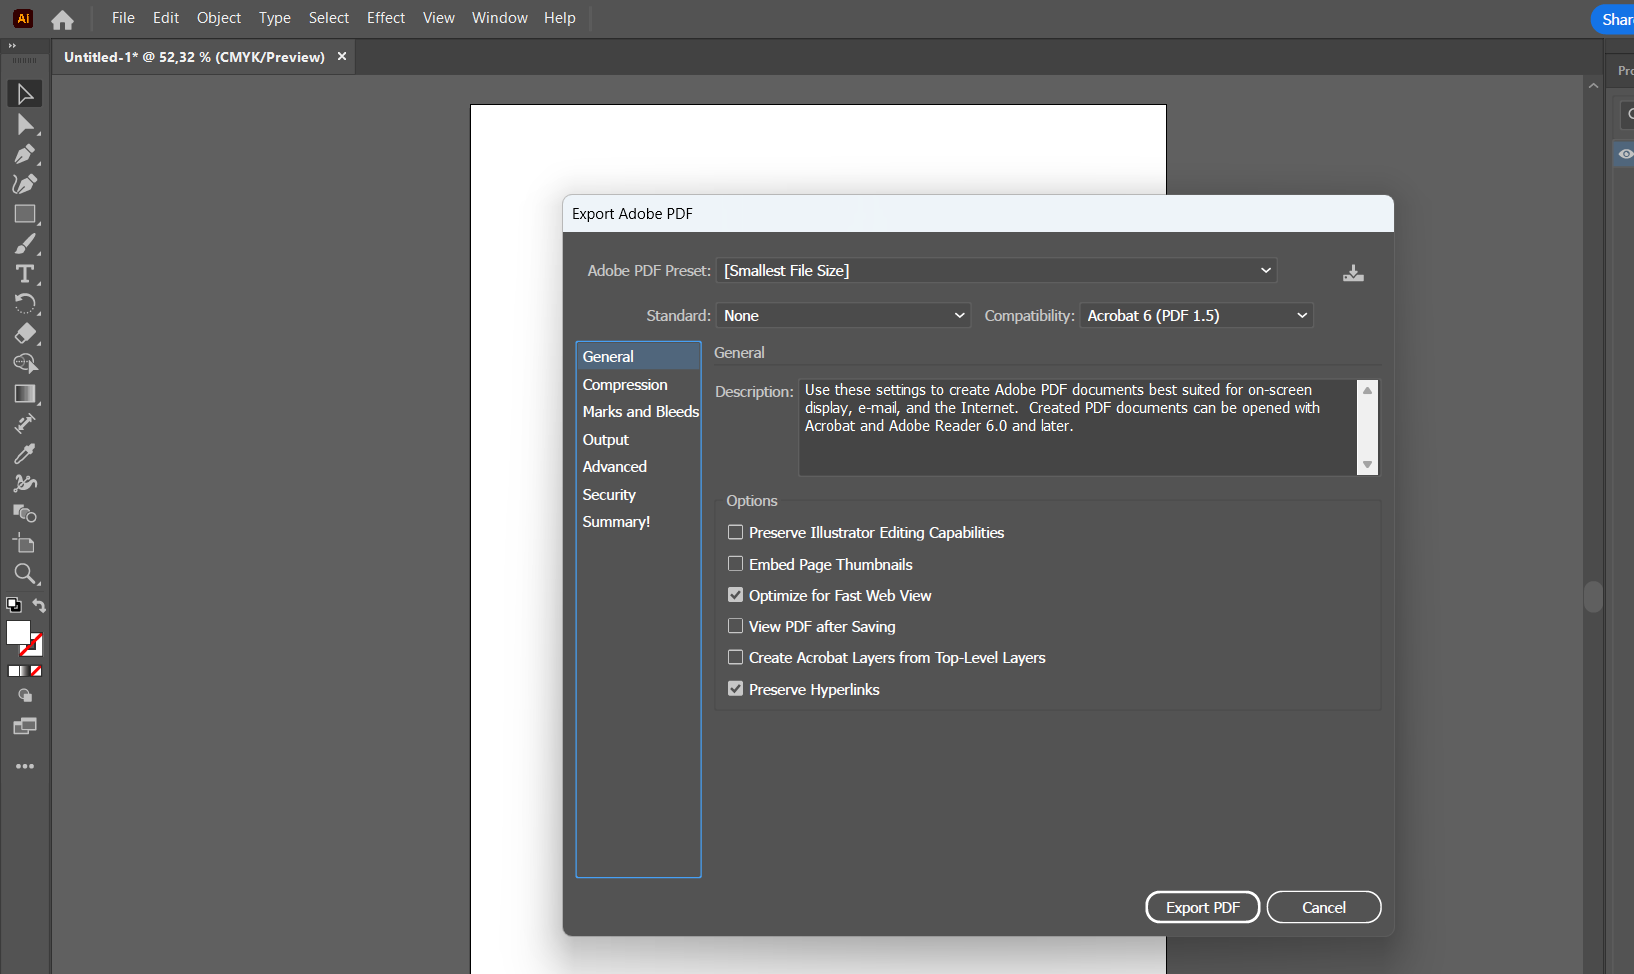The height and width of the screenshot is (974, 1634).
Task: Select the Puppet Warp tool
Action: point(25,484)
